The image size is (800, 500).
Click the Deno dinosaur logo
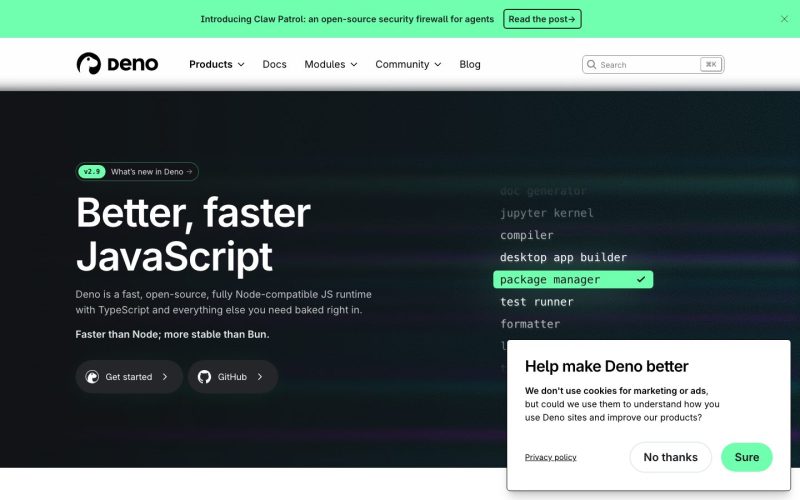89,64
